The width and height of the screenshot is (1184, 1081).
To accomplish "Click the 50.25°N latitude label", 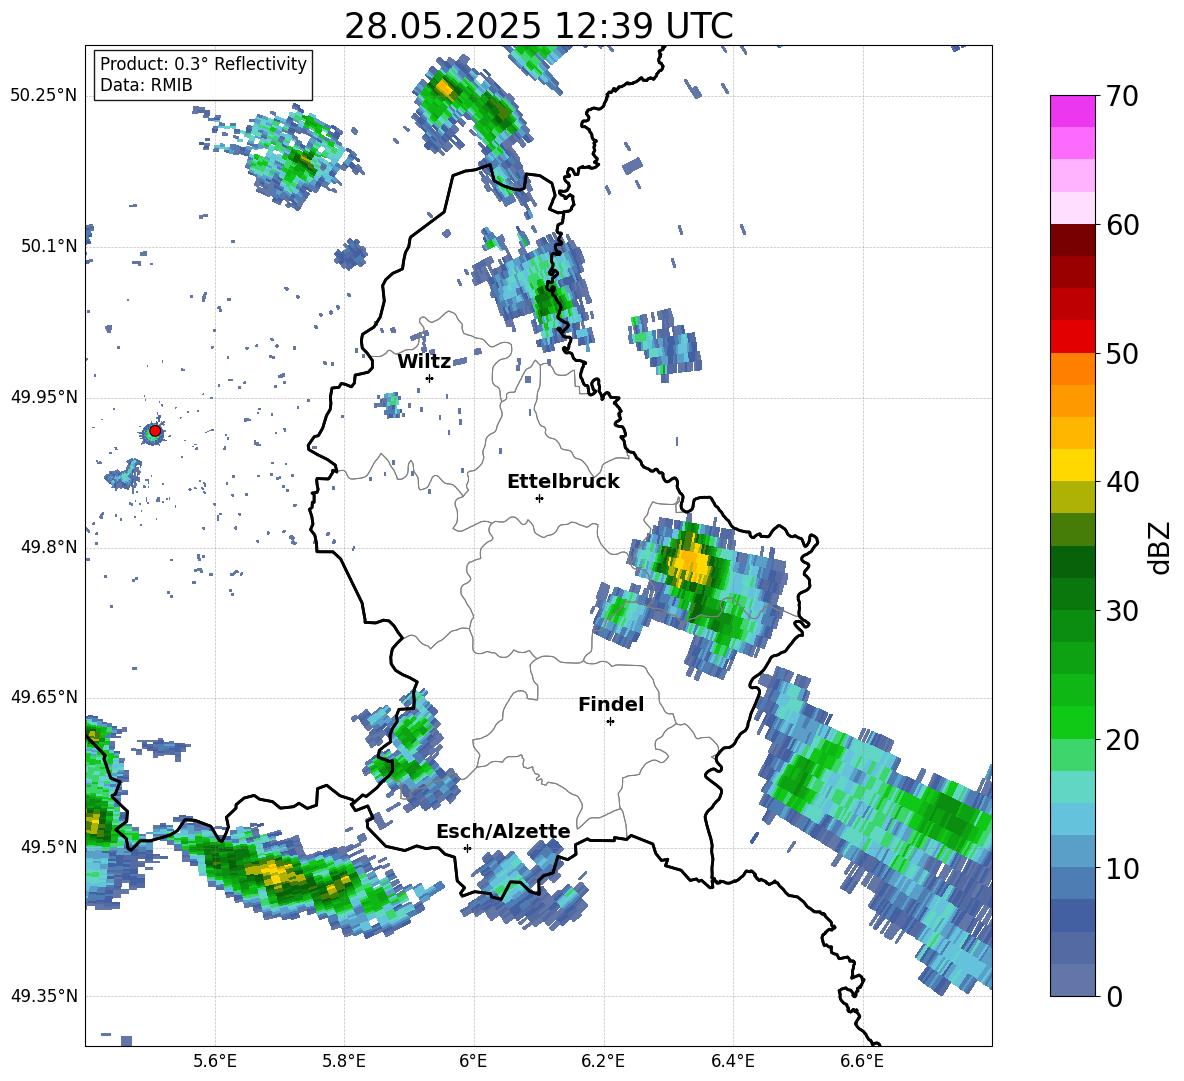I will 44,96.
